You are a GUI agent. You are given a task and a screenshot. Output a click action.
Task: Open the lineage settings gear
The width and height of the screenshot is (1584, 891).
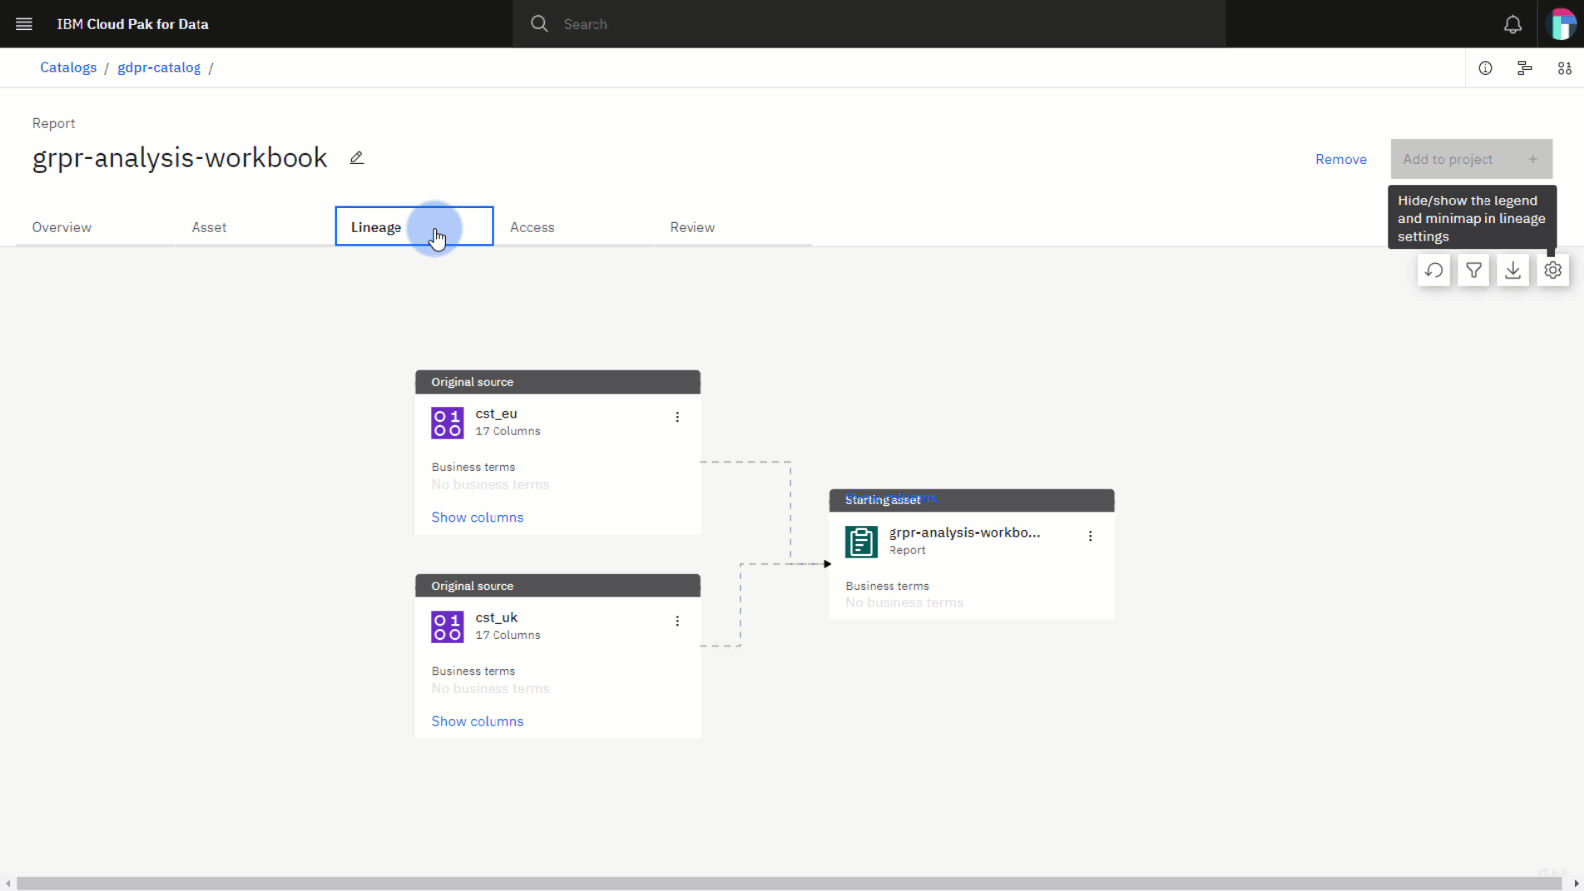click(1553, 270)
